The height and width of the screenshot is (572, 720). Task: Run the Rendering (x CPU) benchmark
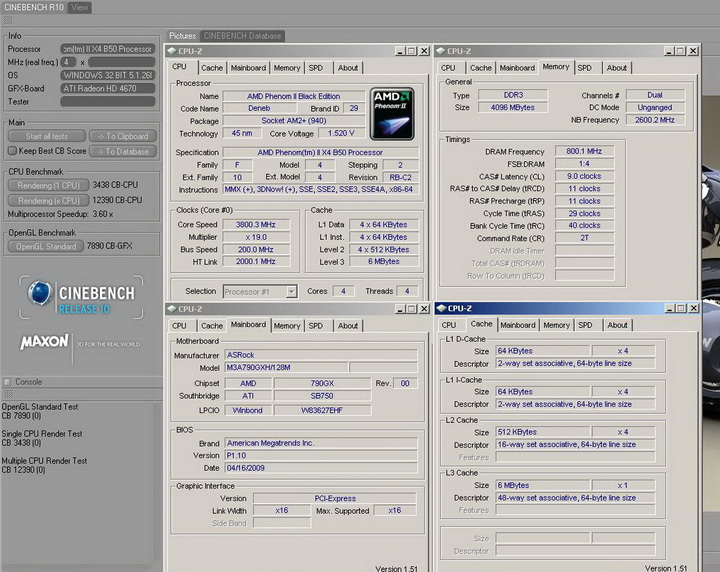48,201
